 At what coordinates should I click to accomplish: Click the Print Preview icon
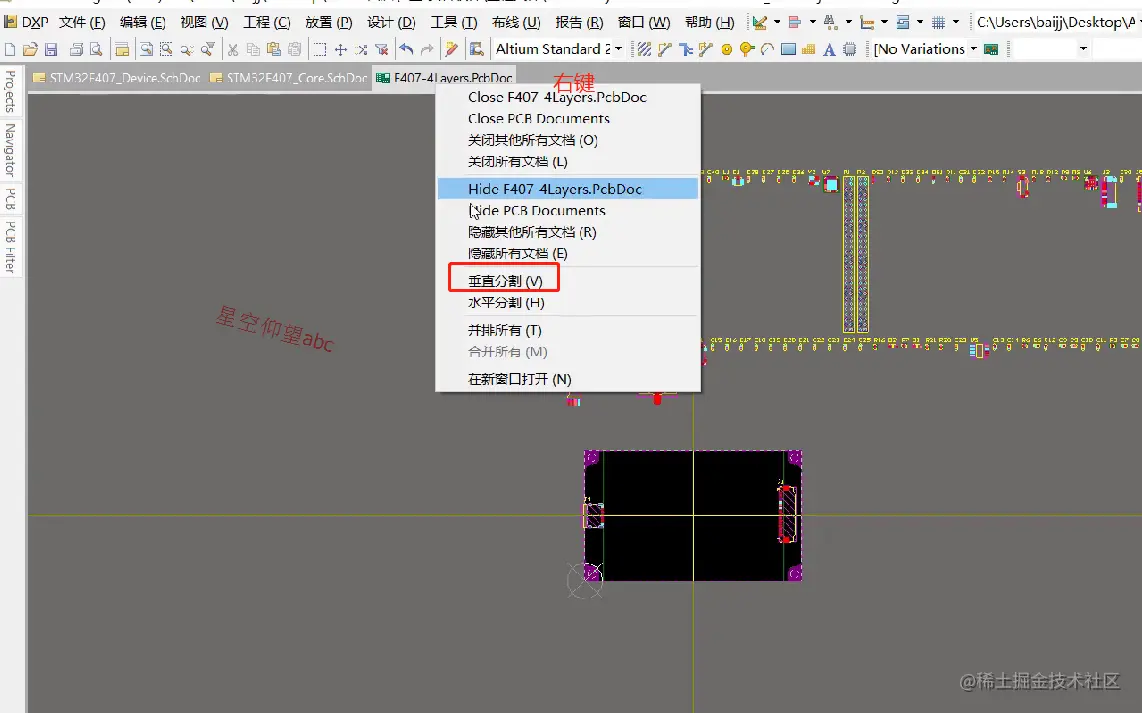[95, 50]
